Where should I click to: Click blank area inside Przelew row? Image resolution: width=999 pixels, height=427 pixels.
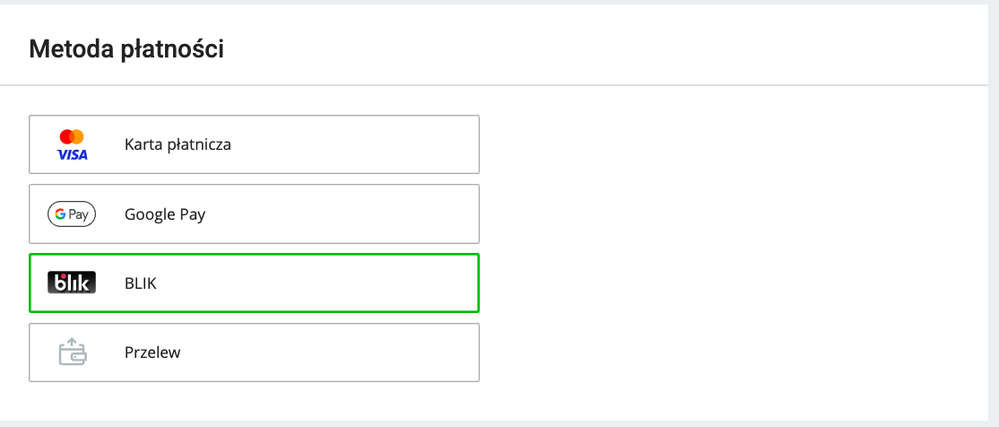click(331, 352)
